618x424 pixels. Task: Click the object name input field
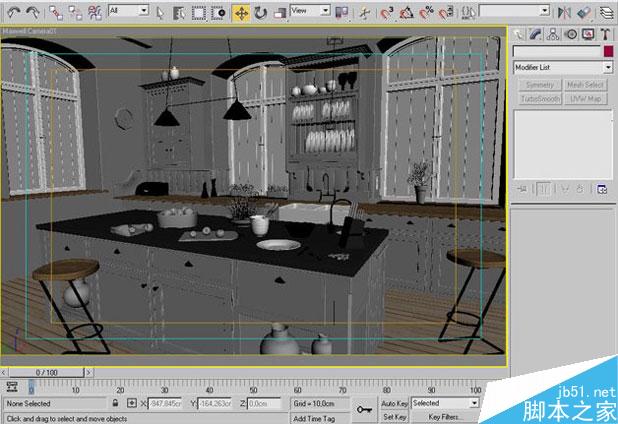[557, 51]
